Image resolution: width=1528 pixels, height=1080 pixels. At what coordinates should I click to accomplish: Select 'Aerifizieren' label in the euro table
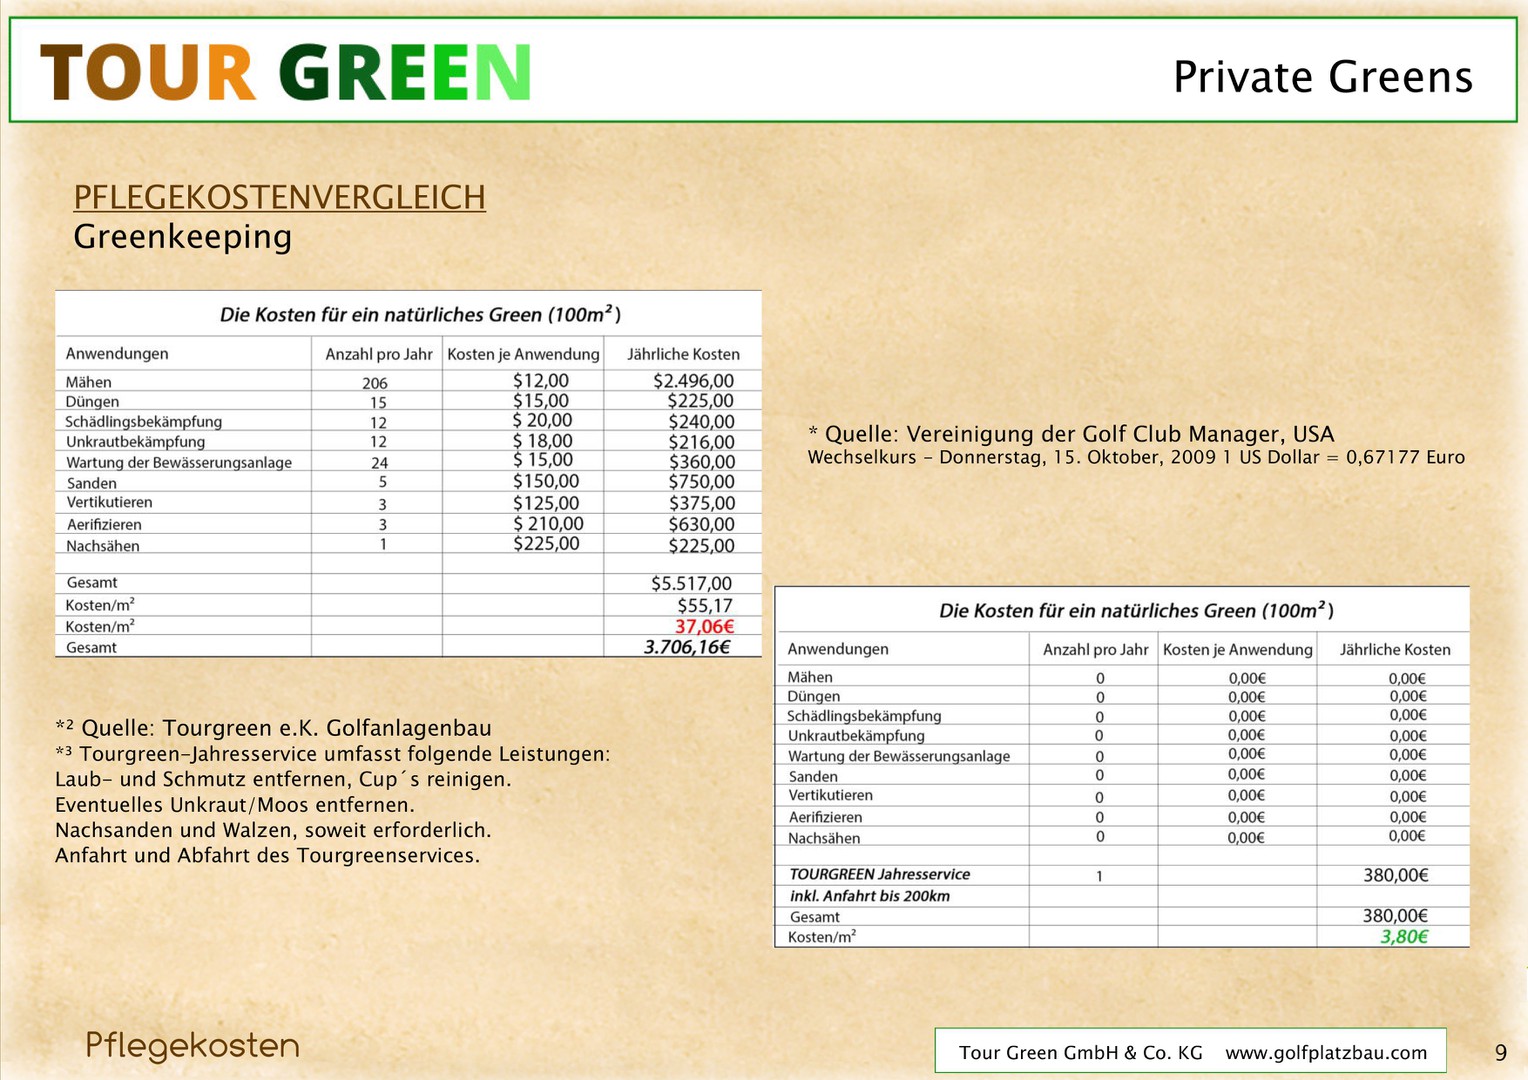(826, 817)
